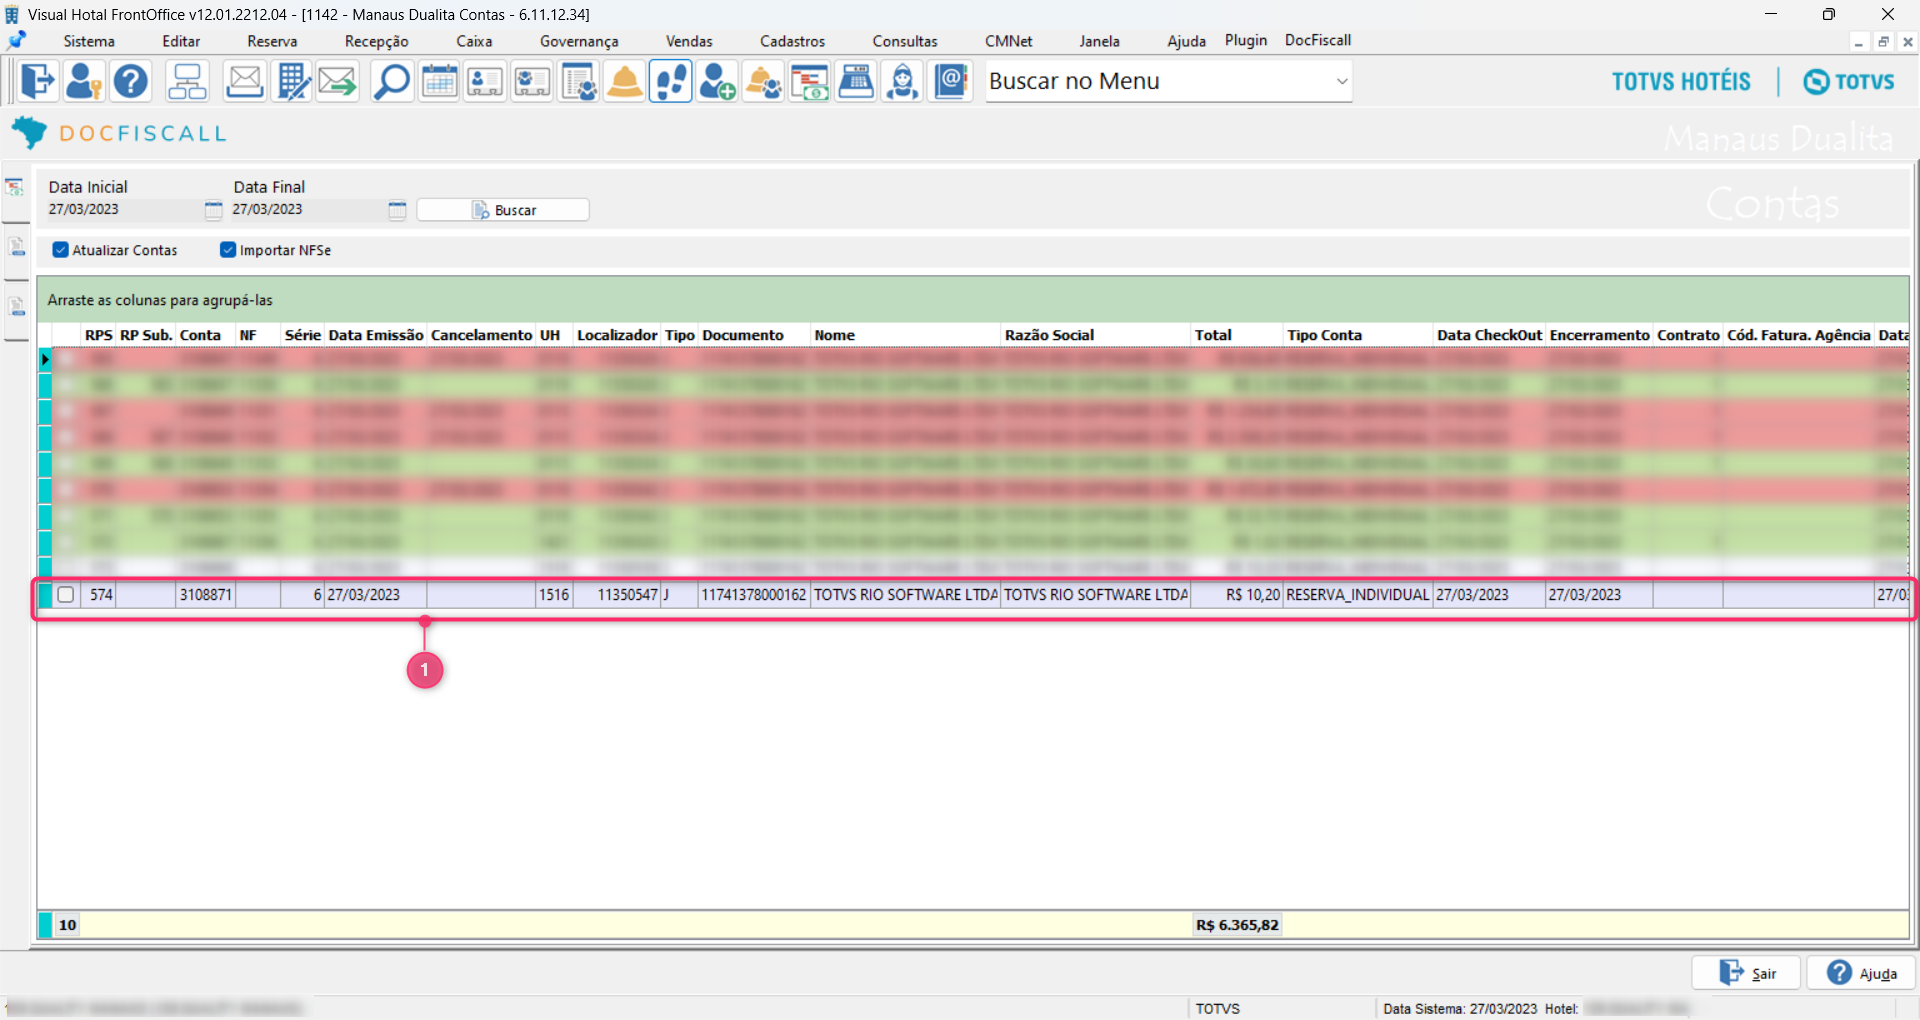
Task: Sort by the Razão Social column header
Action: click(x=1096, y=335)
